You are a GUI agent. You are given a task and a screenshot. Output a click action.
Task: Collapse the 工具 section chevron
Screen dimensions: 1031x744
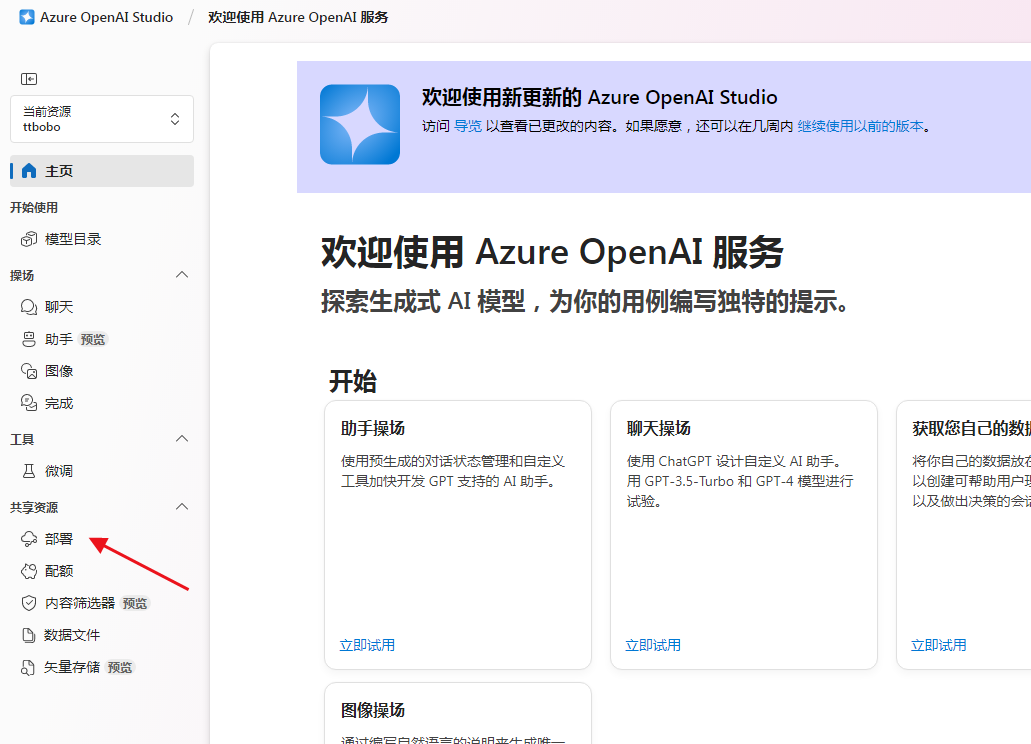182,439
